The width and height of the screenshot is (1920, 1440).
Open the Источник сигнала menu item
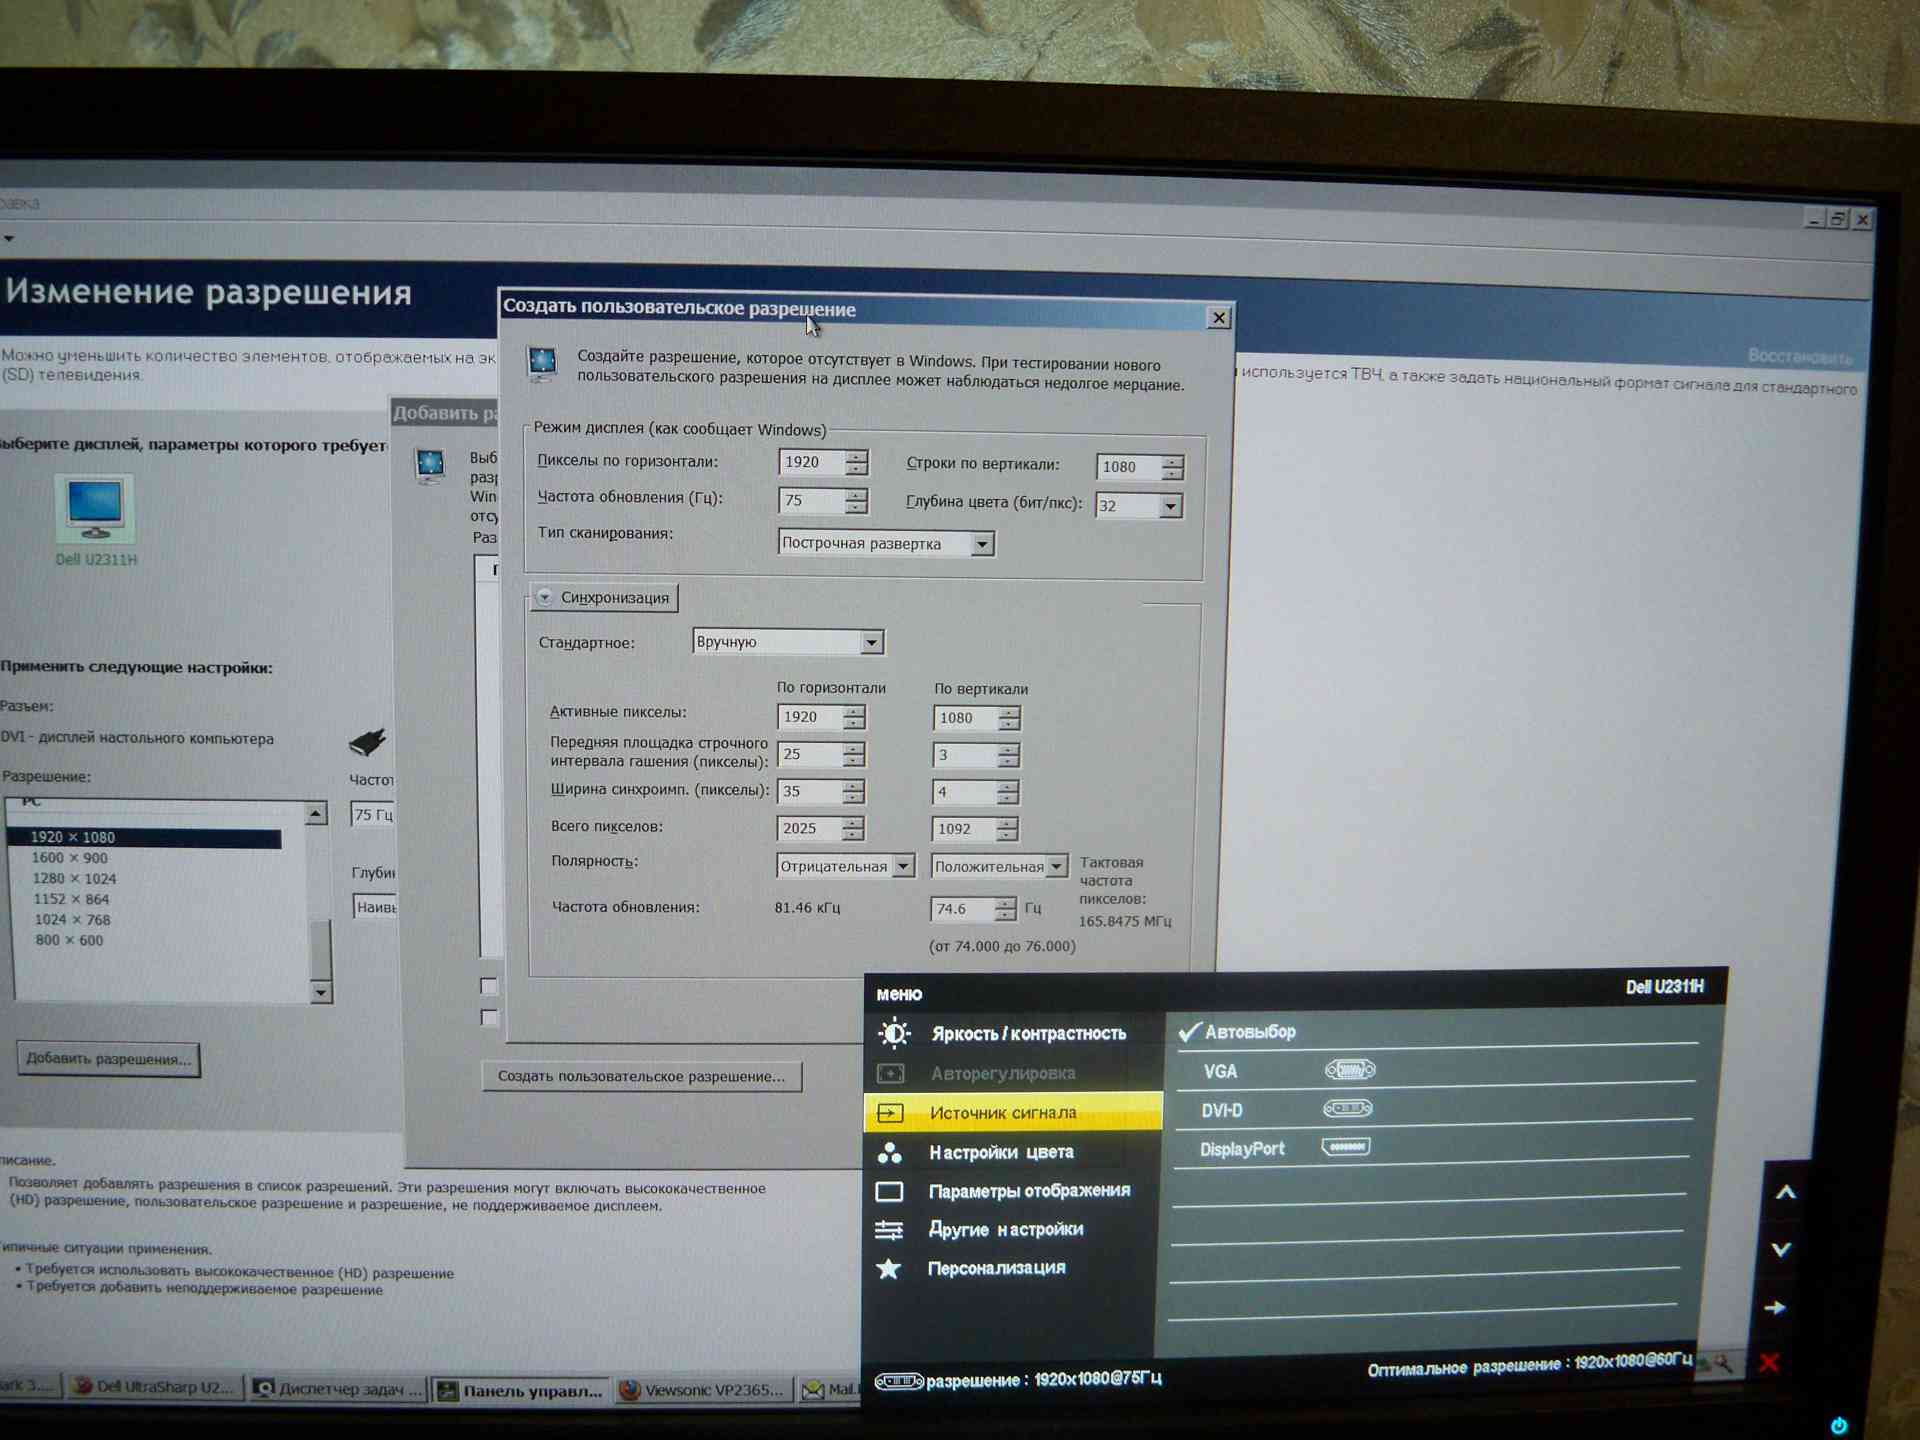1003,1113
